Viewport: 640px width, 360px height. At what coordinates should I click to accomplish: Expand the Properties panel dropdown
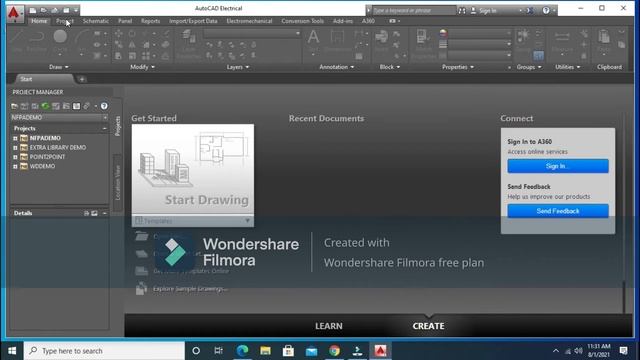458,67
